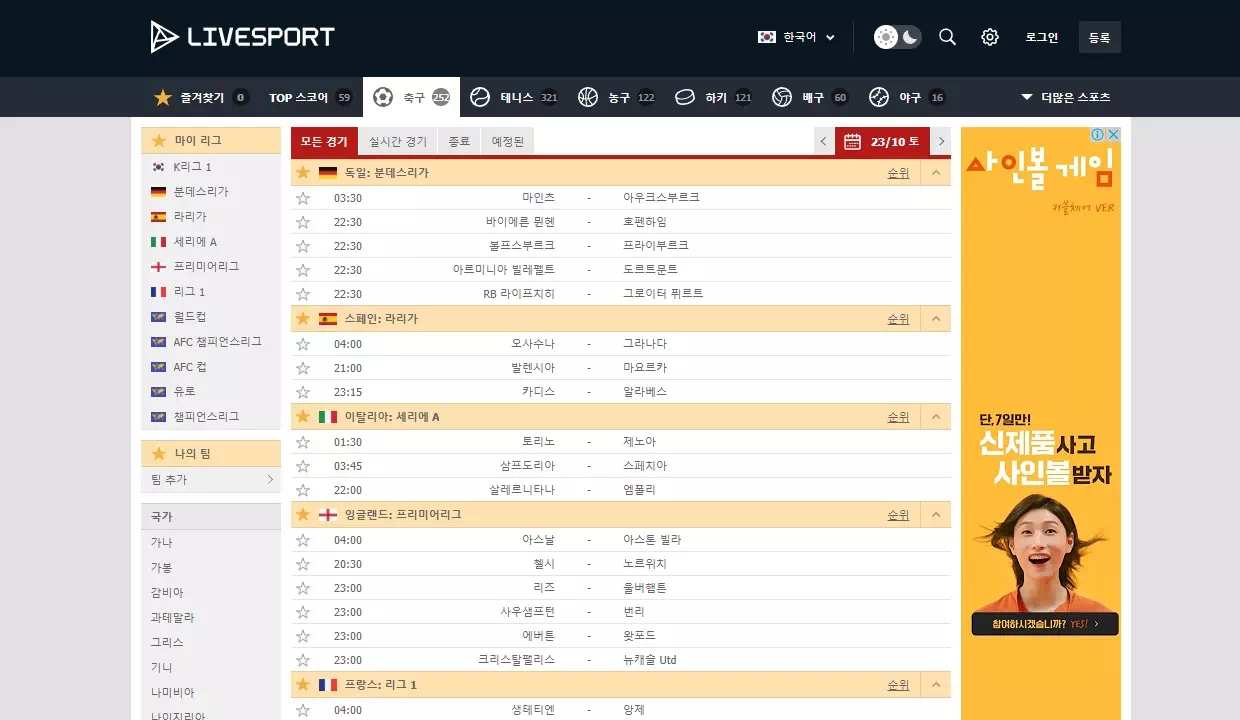Open the search magnifier icon
The image size is (1240, 720).
(x=947, y=37)
